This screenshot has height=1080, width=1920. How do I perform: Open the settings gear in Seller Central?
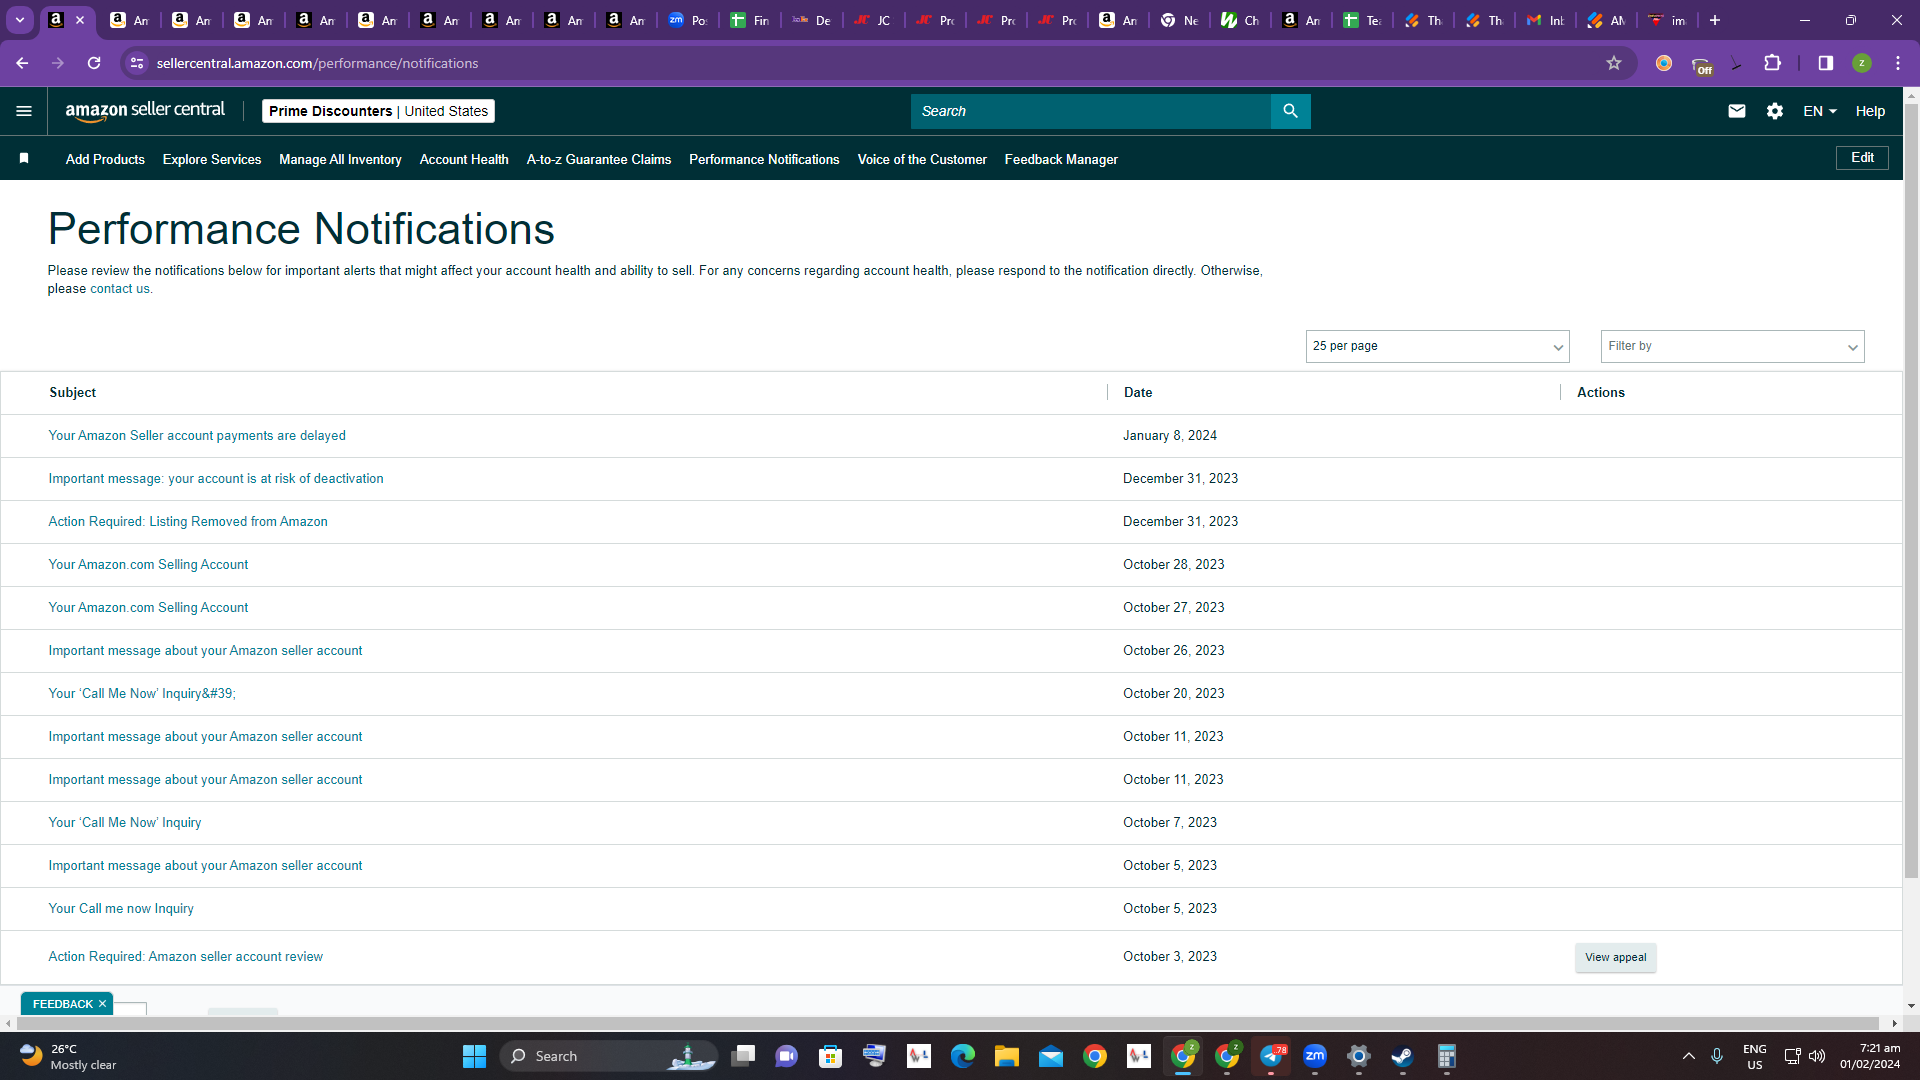[x=1775, y=111]
